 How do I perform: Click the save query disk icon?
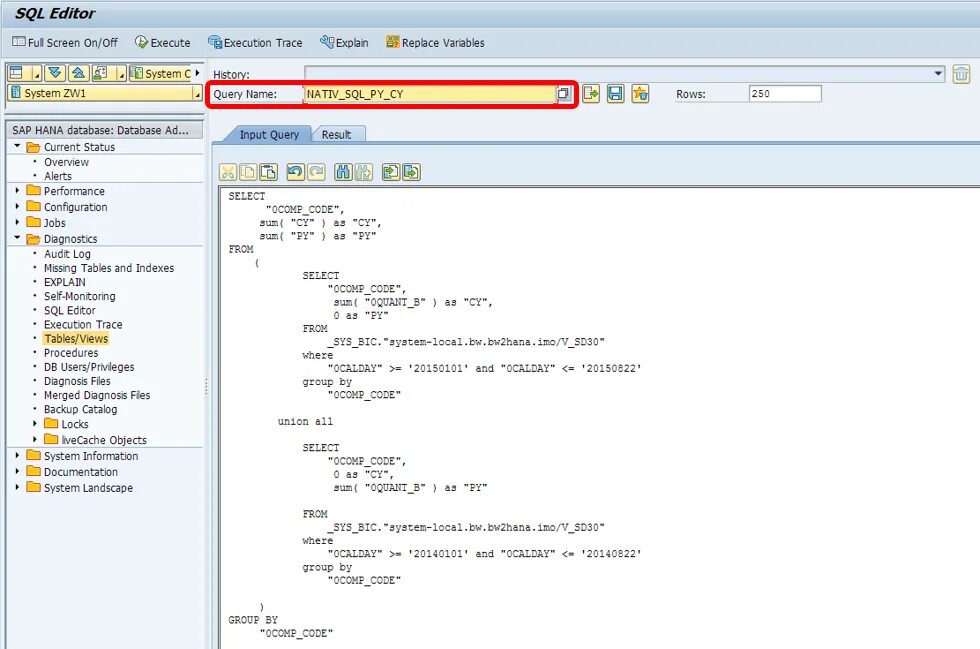[616, 94]
